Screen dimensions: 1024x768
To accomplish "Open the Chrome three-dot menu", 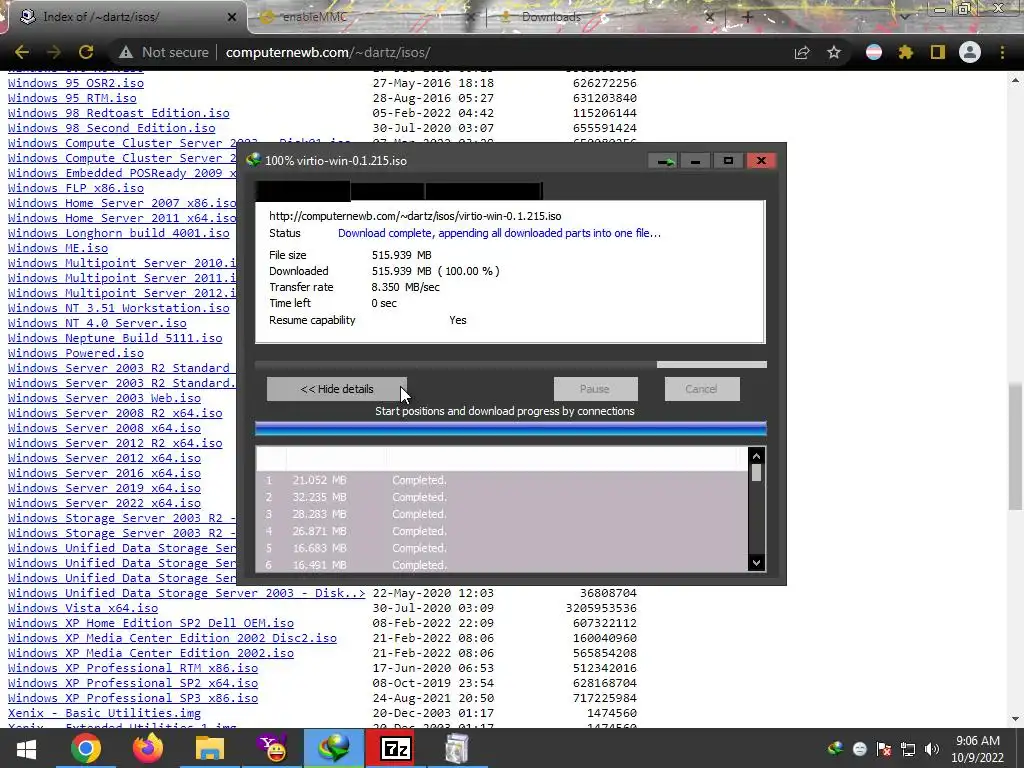I will click(1002, 52).
